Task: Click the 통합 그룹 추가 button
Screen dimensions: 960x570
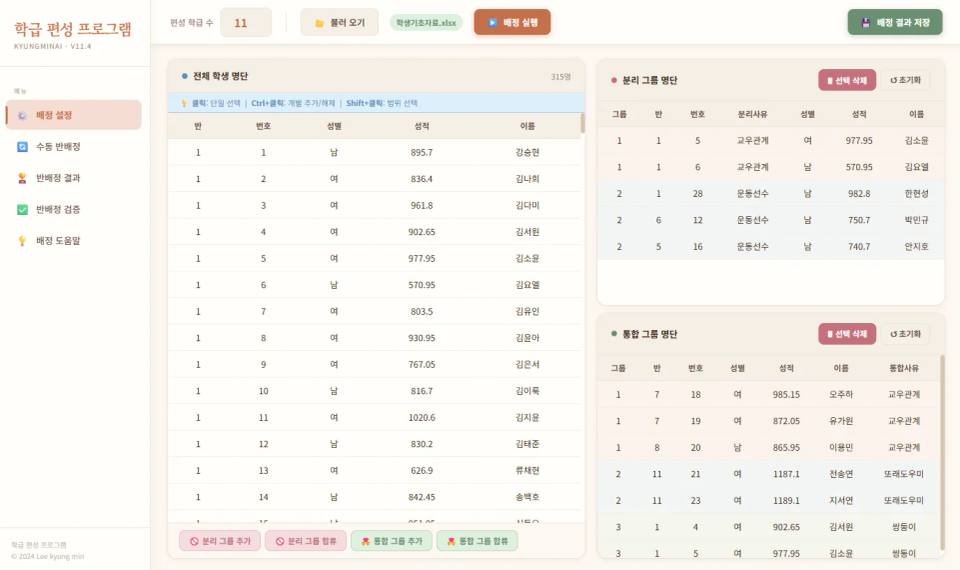Action: (x=391, y=541)
